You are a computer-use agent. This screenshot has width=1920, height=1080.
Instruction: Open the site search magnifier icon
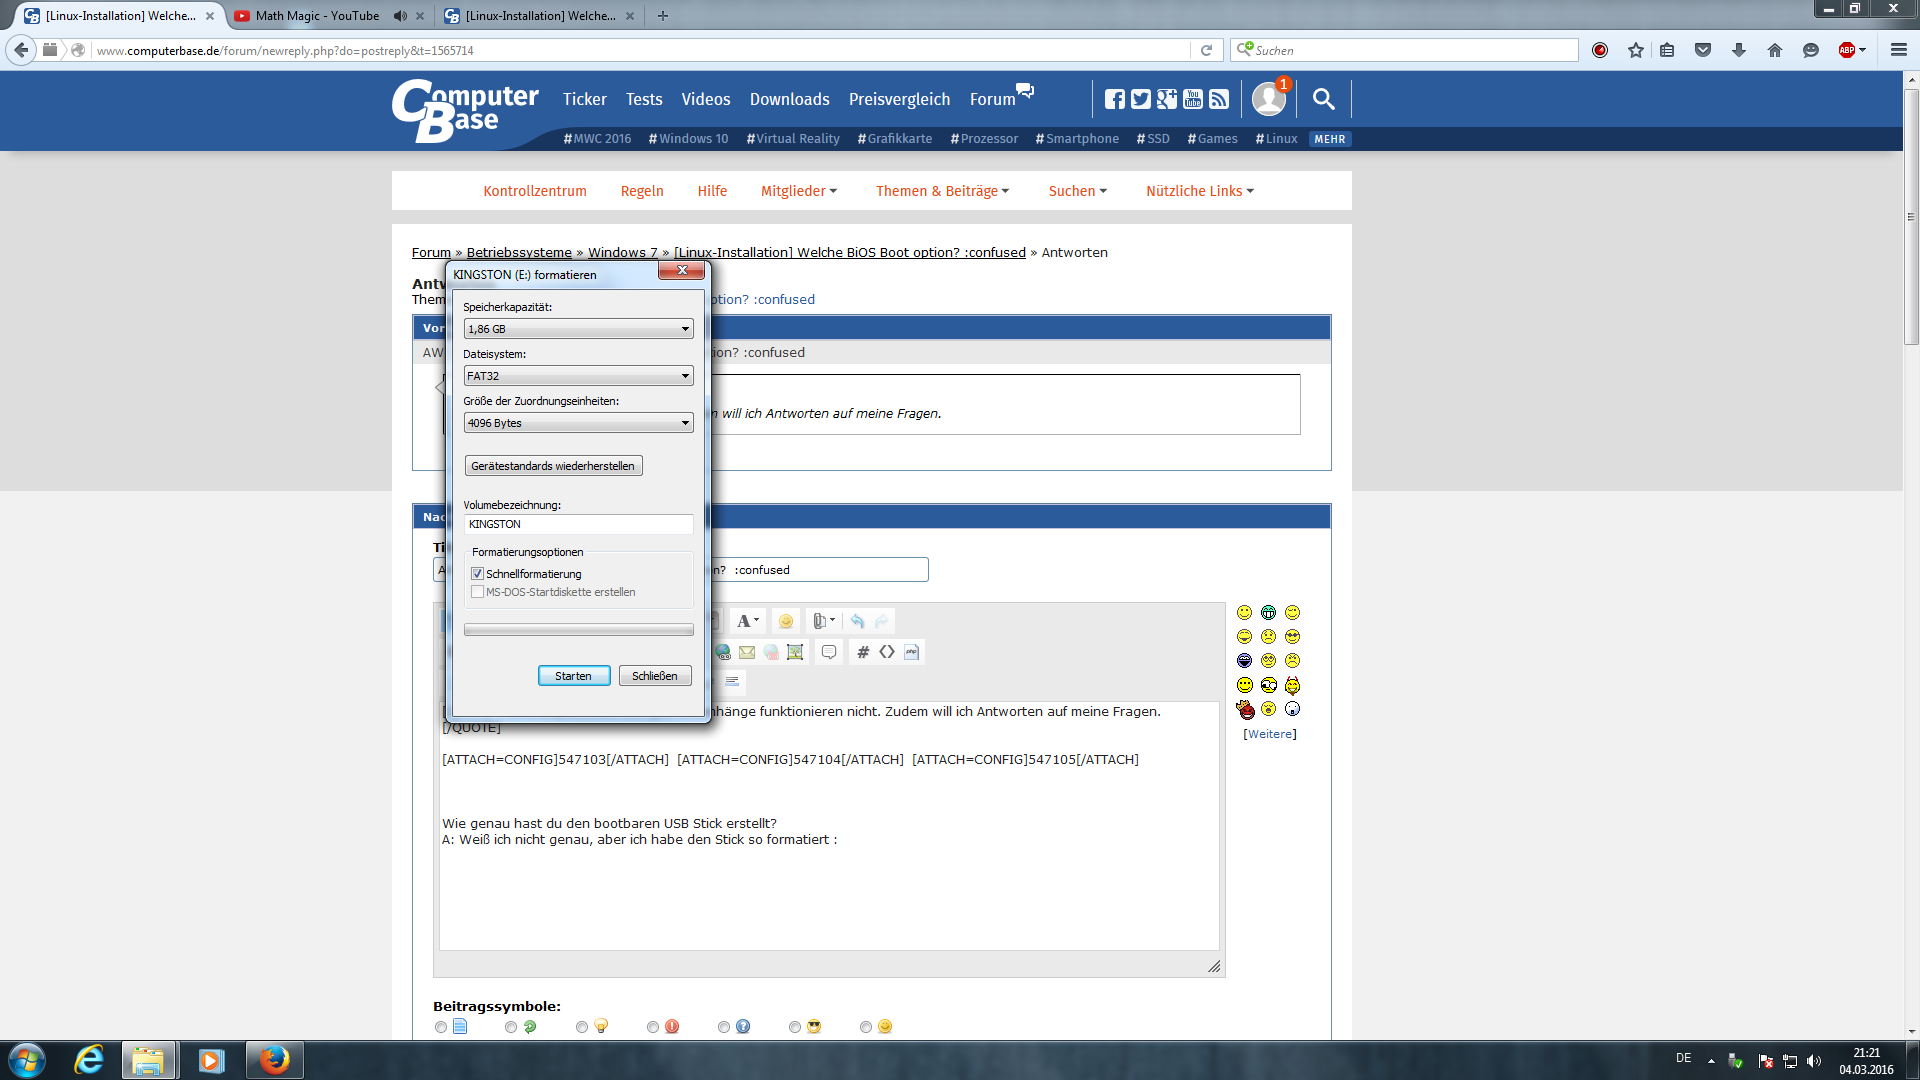click(x=1323, y=99)
